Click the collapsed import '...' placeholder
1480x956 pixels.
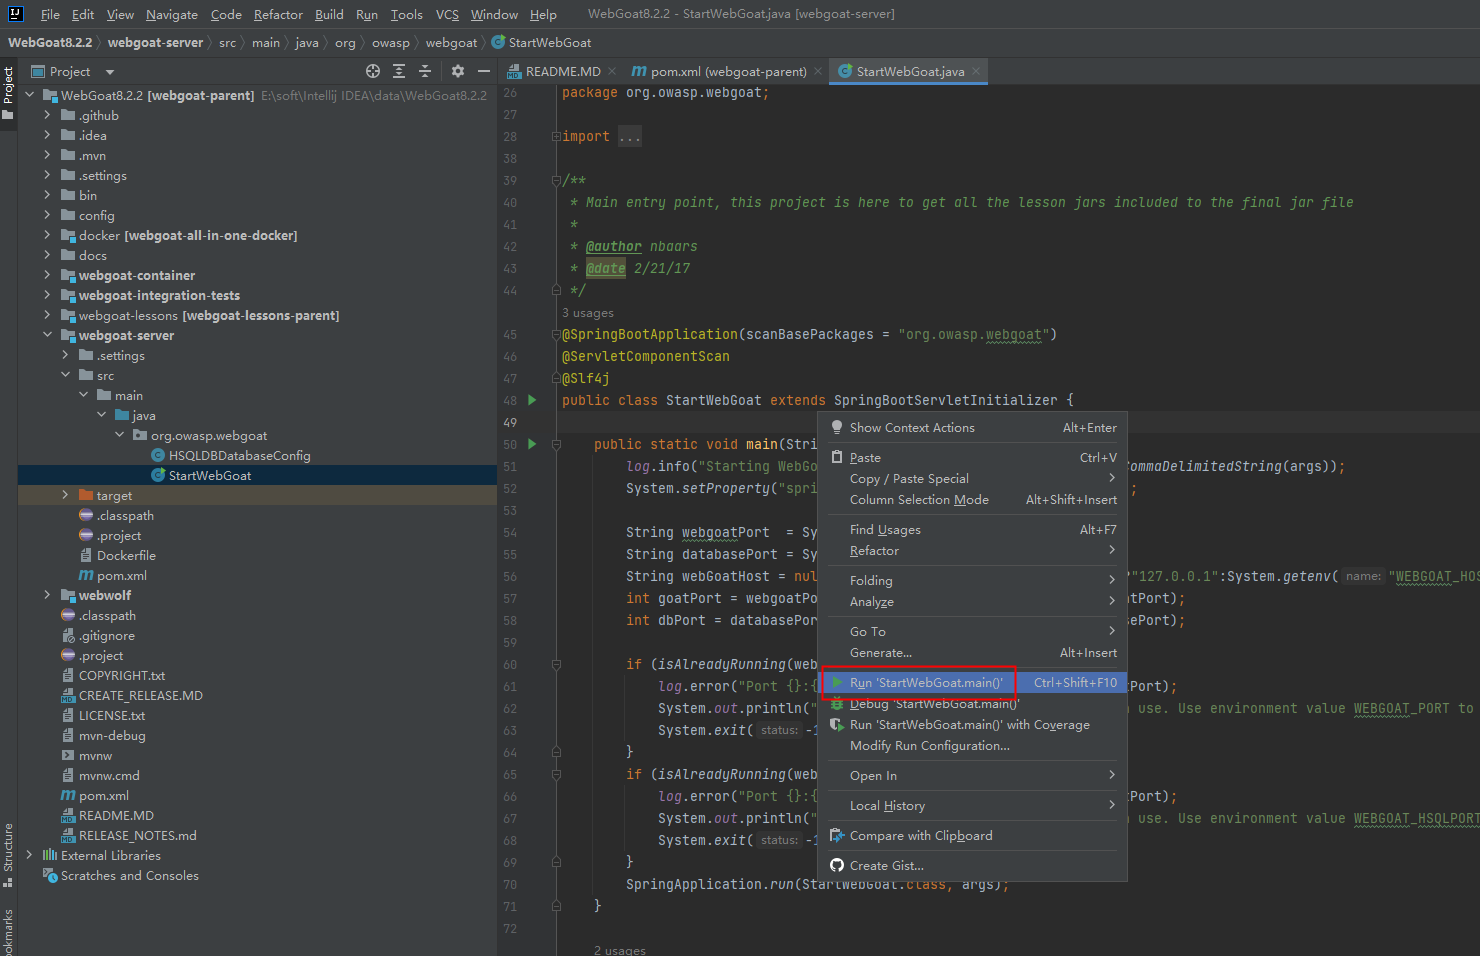tap(629, 136)
